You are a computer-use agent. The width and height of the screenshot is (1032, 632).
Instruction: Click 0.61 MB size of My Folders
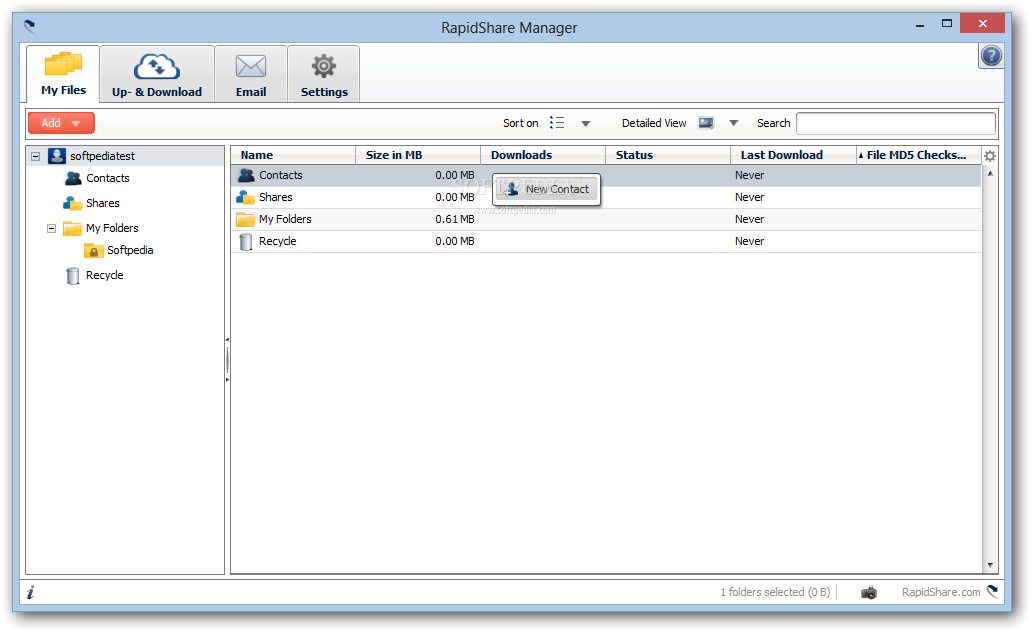pyautogui.click(x=454, y=219)
